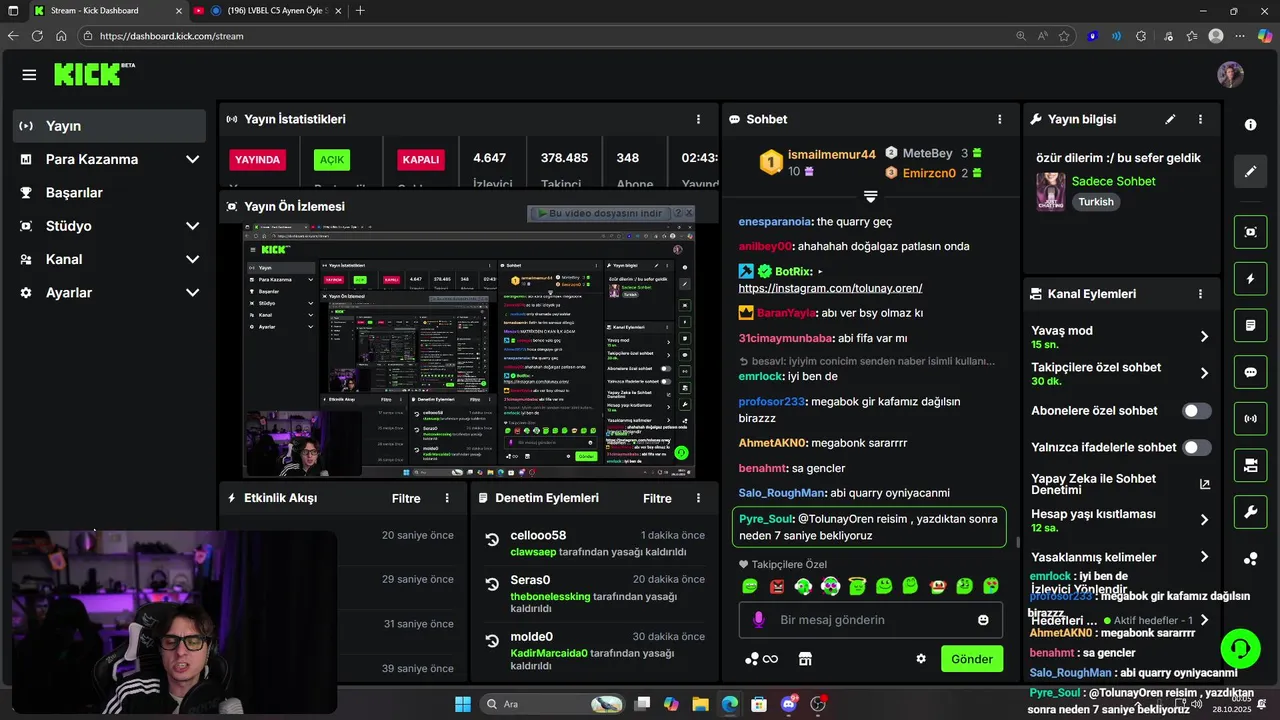Insert the red angry emote
This screenshot has width=1280, height=720.
tap(777, 586)
